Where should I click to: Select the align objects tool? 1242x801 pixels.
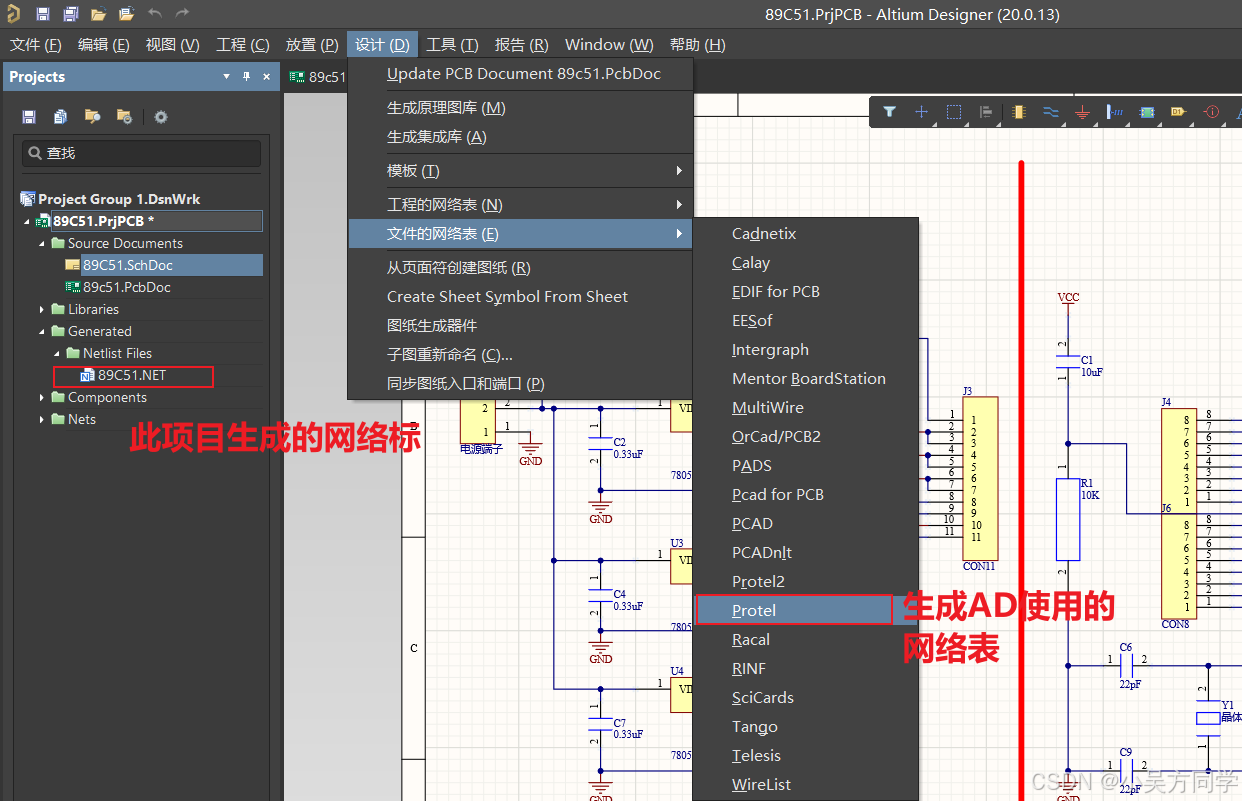(x=986, y=112)
